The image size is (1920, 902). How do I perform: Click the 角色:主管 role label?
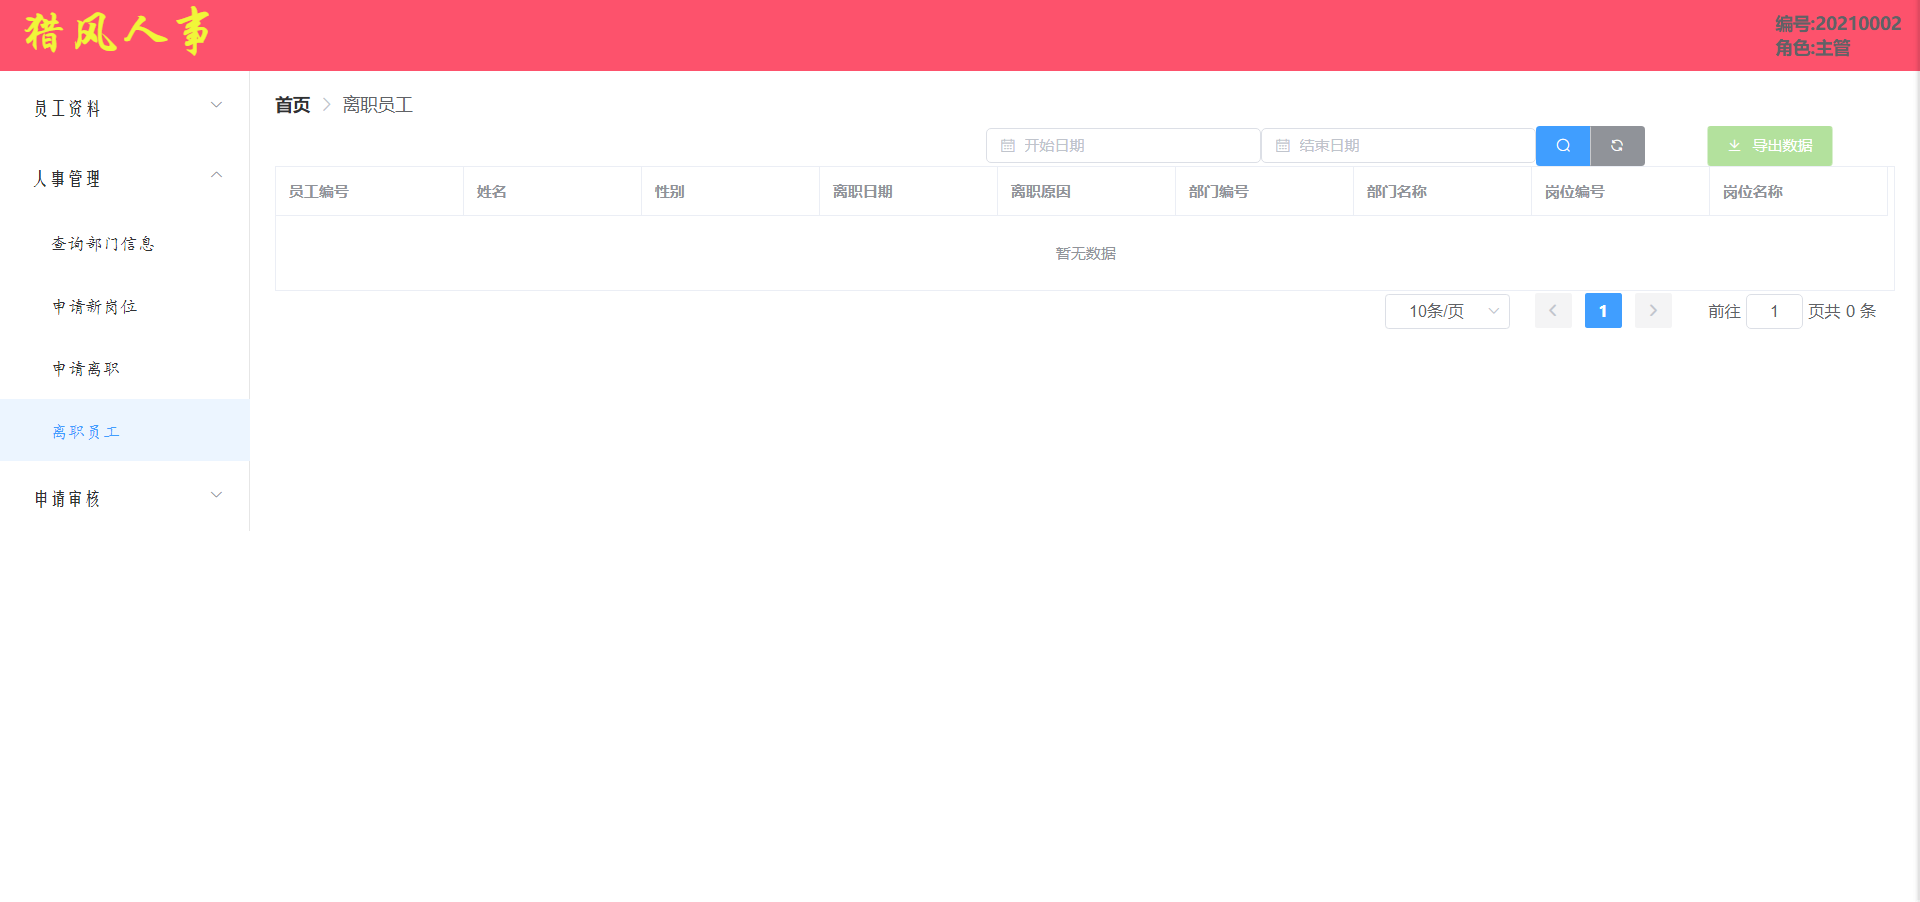tap(1813, 48)
